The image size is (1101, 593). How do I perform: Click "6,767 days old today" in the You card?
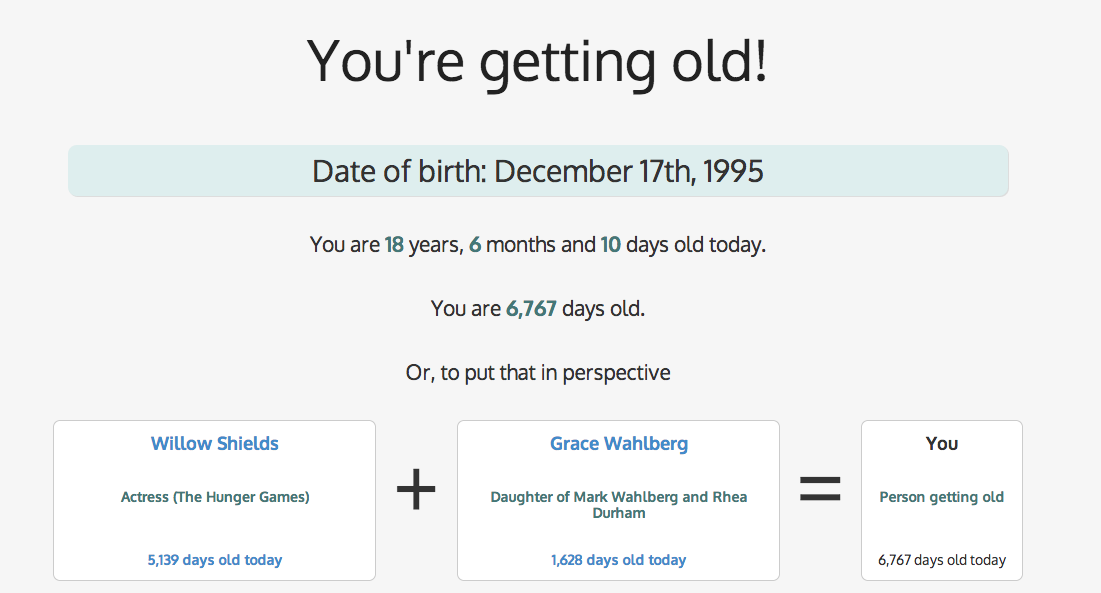(942, 560)
